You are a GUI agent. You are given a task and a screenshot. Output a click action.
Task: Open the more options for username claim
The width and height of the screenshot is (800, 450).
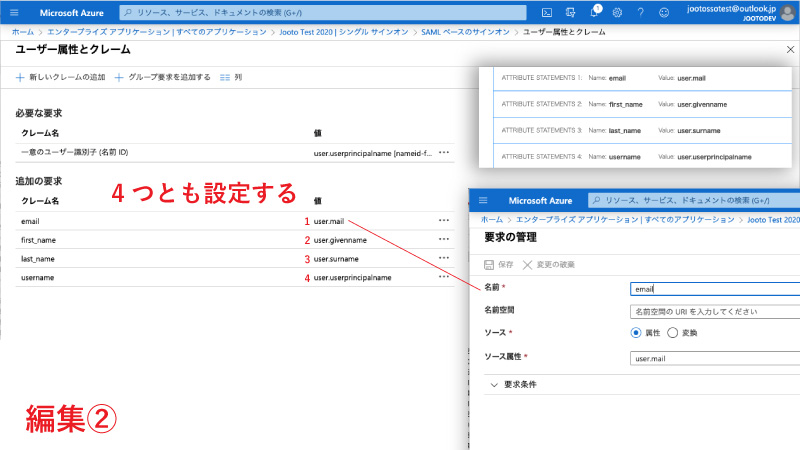[x=444, y=277]
